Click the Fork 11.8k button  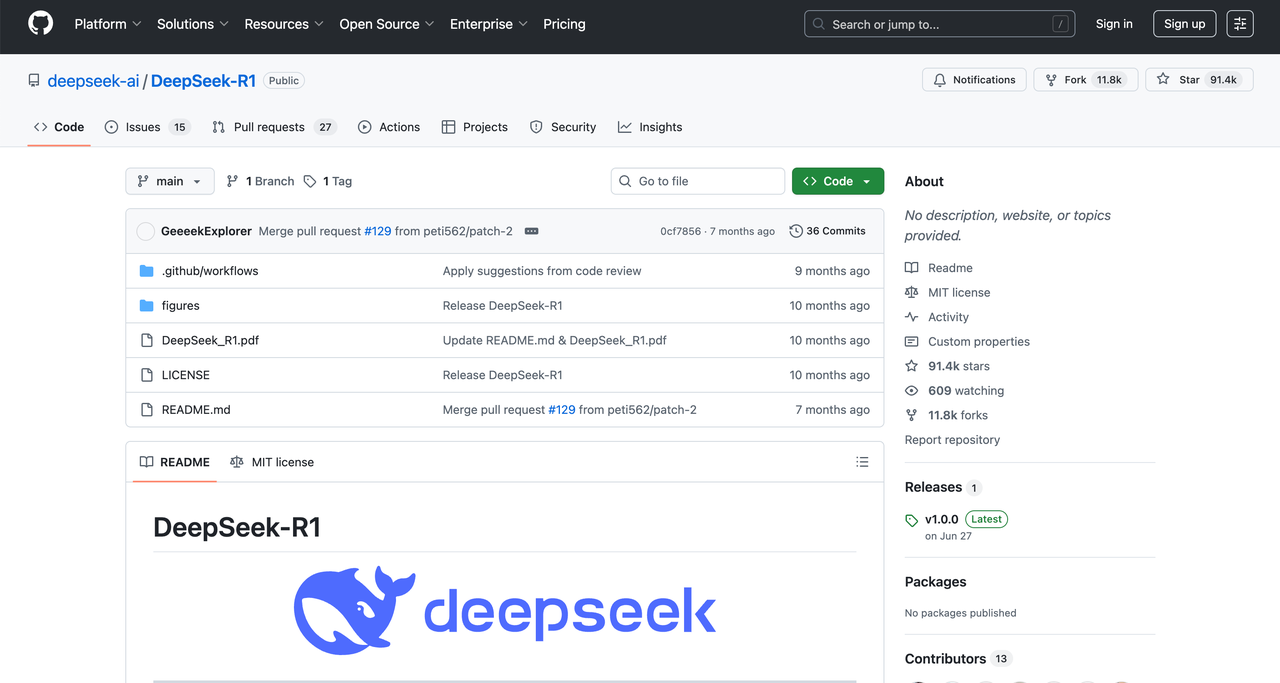coord(1085,80)
